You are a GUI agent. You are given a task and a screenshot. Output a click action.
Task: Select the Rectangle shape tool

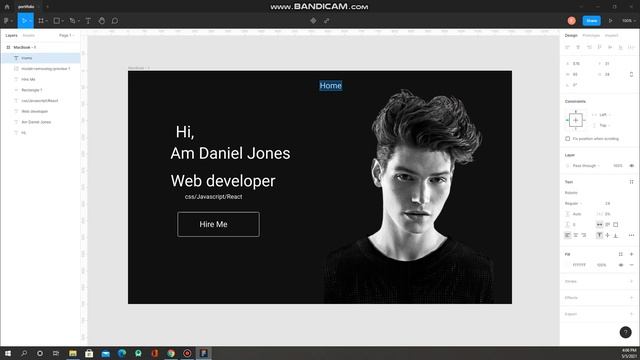click(58, 20)
